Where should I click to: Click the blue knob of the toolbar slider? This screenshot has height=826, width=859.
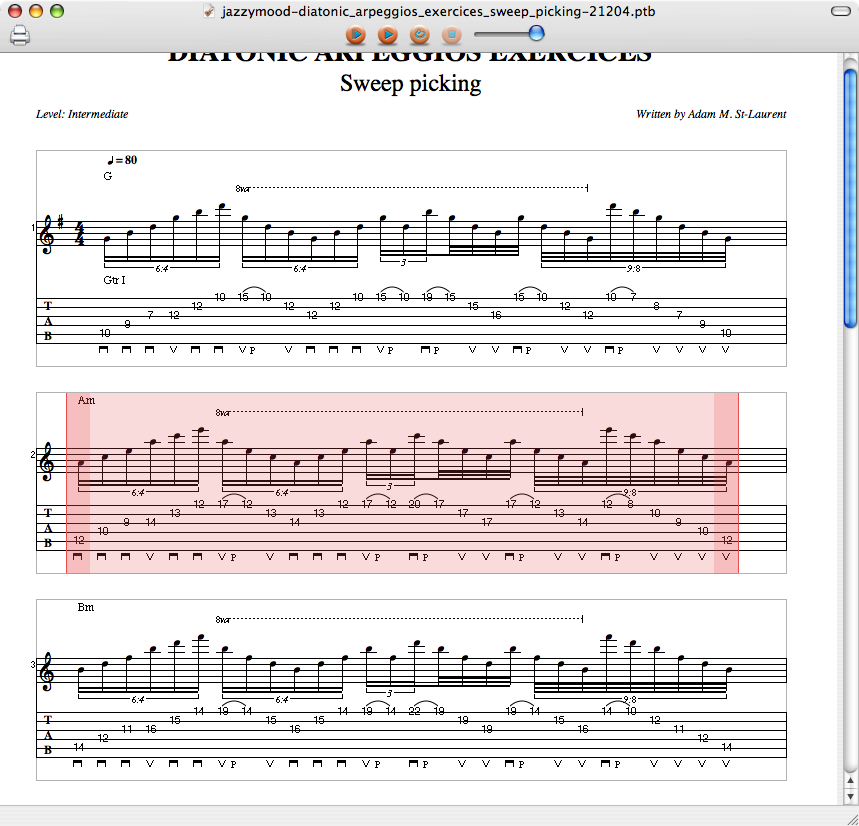click(x=536, y=34)
